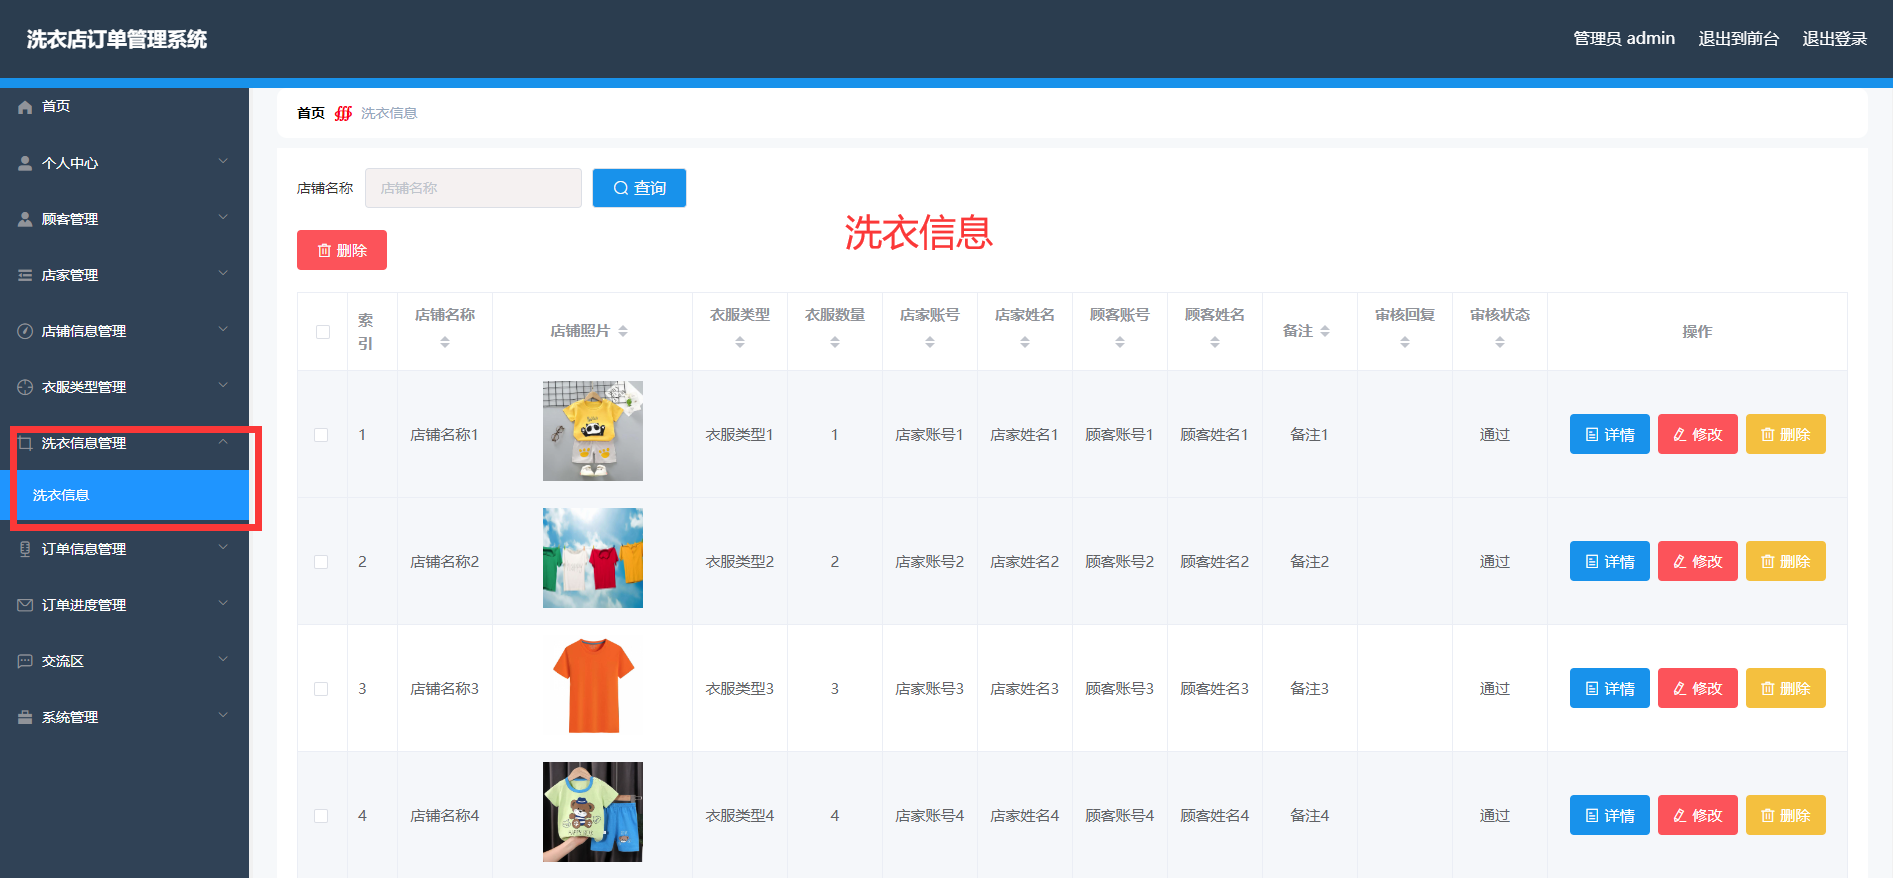Image resolution: width=1893 pixels, height=878 pixels.
Task: Expand 衣服类型管理 menu chevron
Action: click(x=223, y=385)
